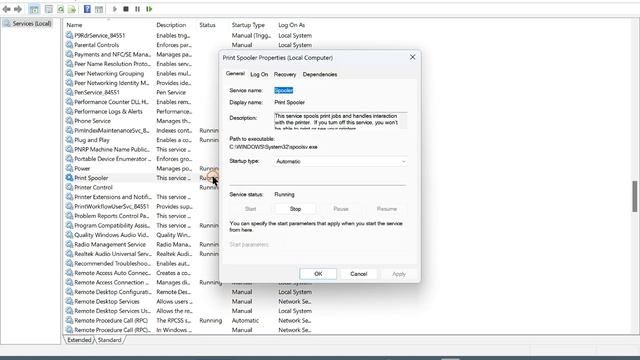Open the Log On tab
The width and height of the screenshot is (640, 360).
[259, 74]
